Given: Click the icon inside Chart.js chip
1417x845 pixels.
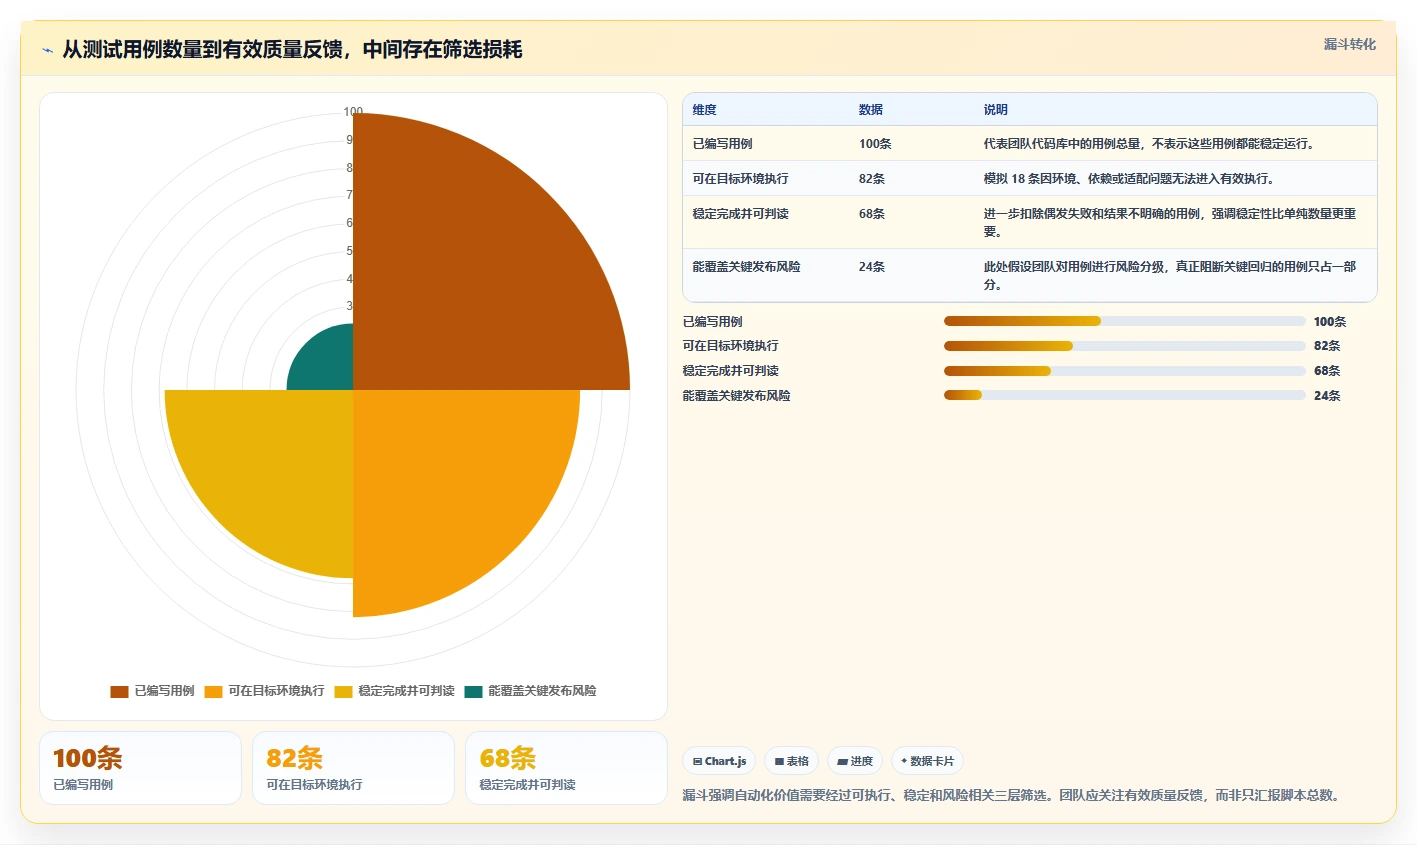Looking at the screenshot, I should tap(697, 761).
